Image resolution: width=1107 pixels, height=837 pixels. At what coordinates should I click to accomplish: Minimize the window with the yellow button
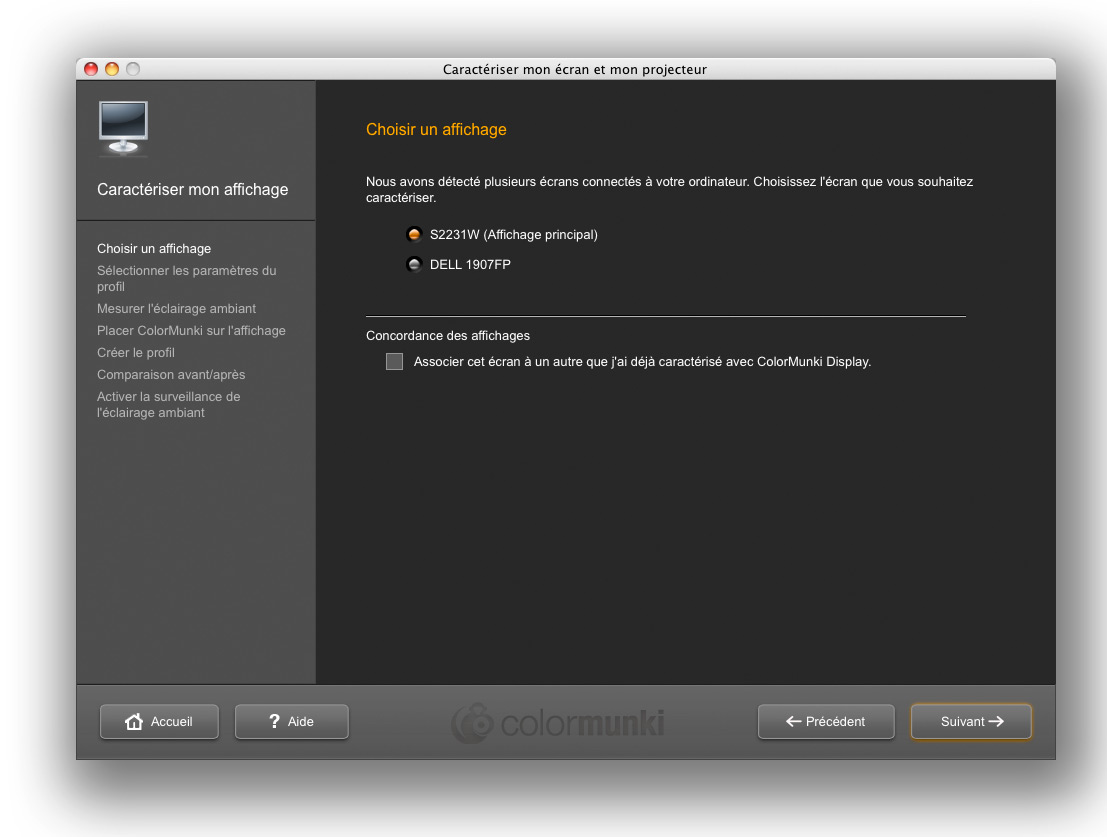click(x=112, y=68)
